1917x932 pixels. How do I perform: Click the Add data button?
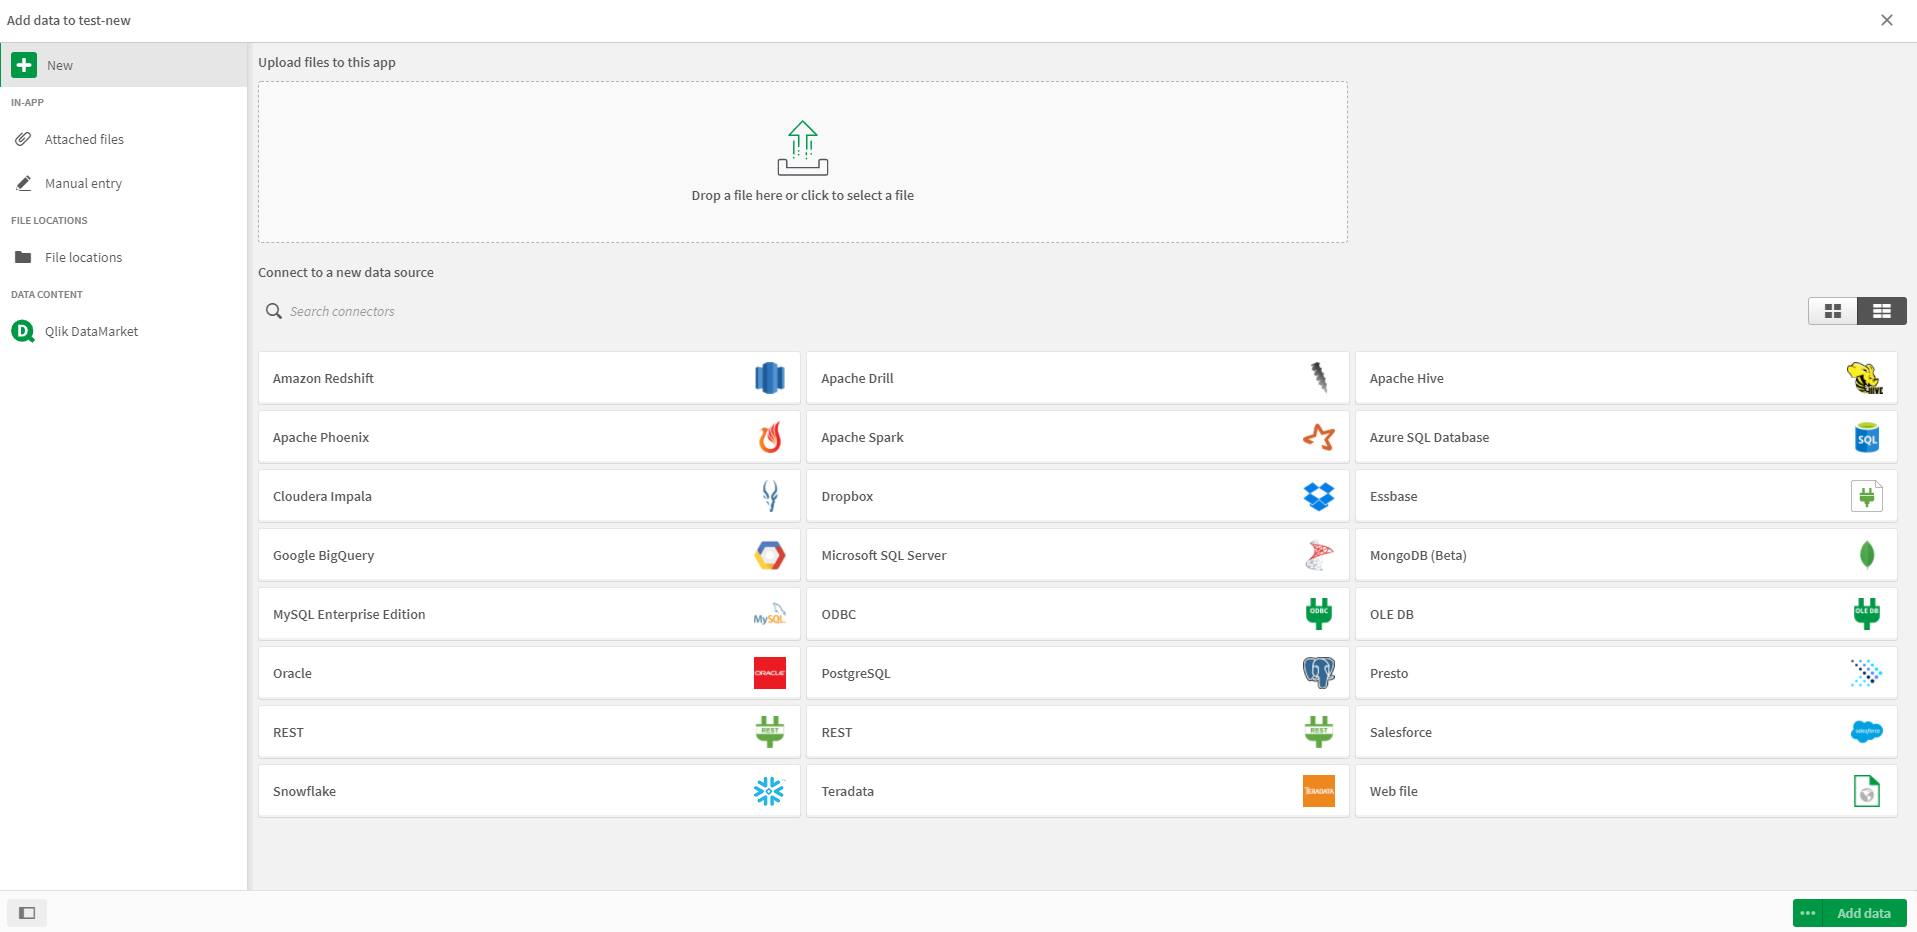coord(1862,913)
